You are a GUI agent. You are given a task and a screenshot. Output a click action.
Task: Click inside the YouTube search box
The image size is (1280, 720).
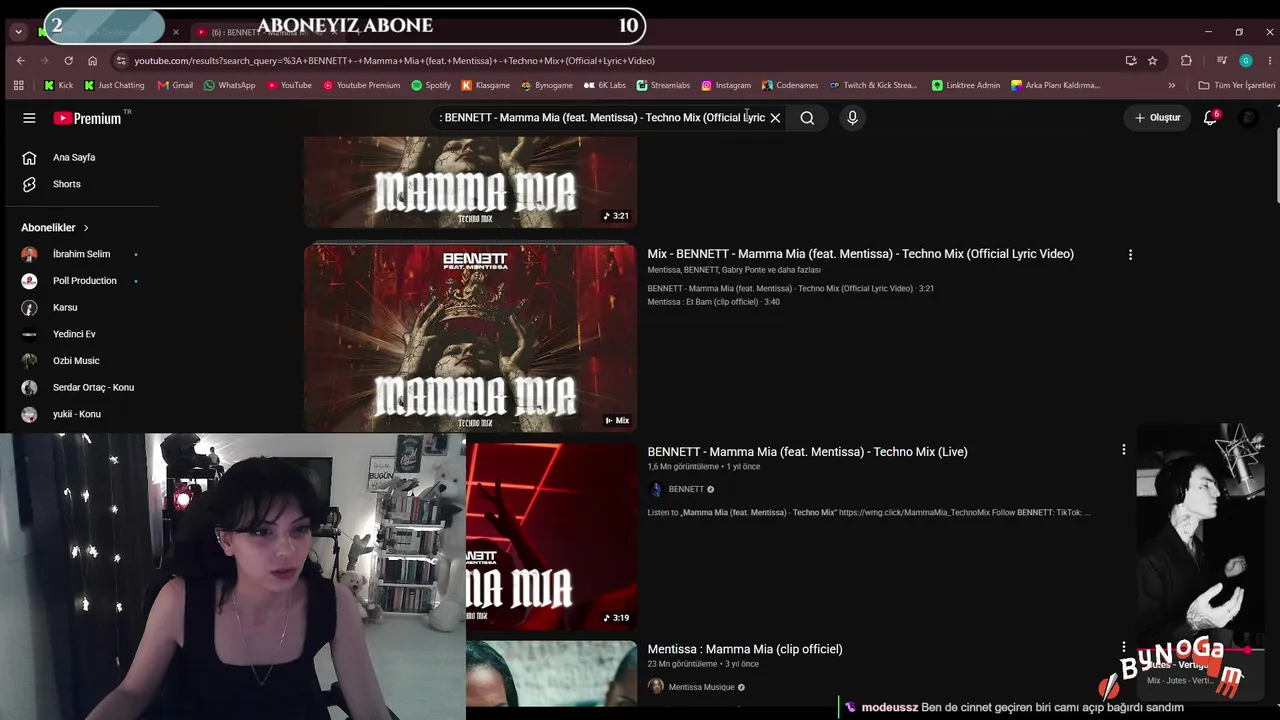[600, 118]
